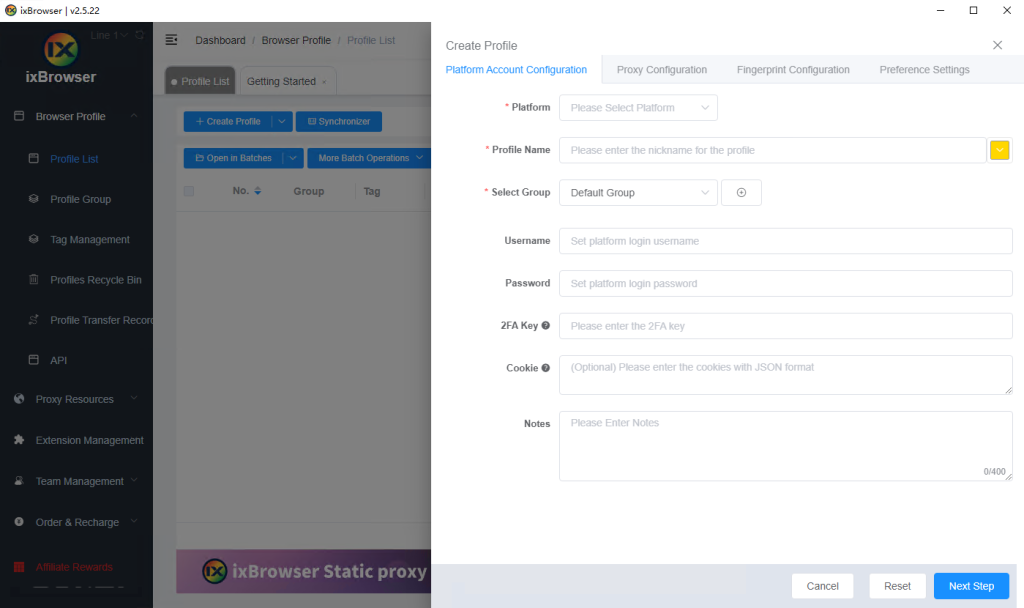Select the Getting Started page tab
Viewport: 1024px width, 608px height.
tap(287, 81)
